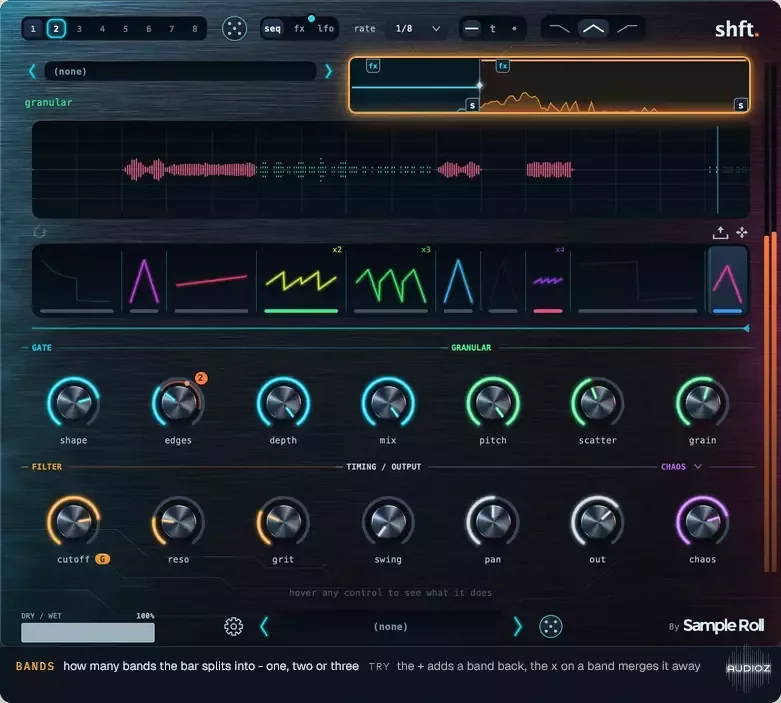
Task: Click the chaos knob
Action: tap(702, 522)
